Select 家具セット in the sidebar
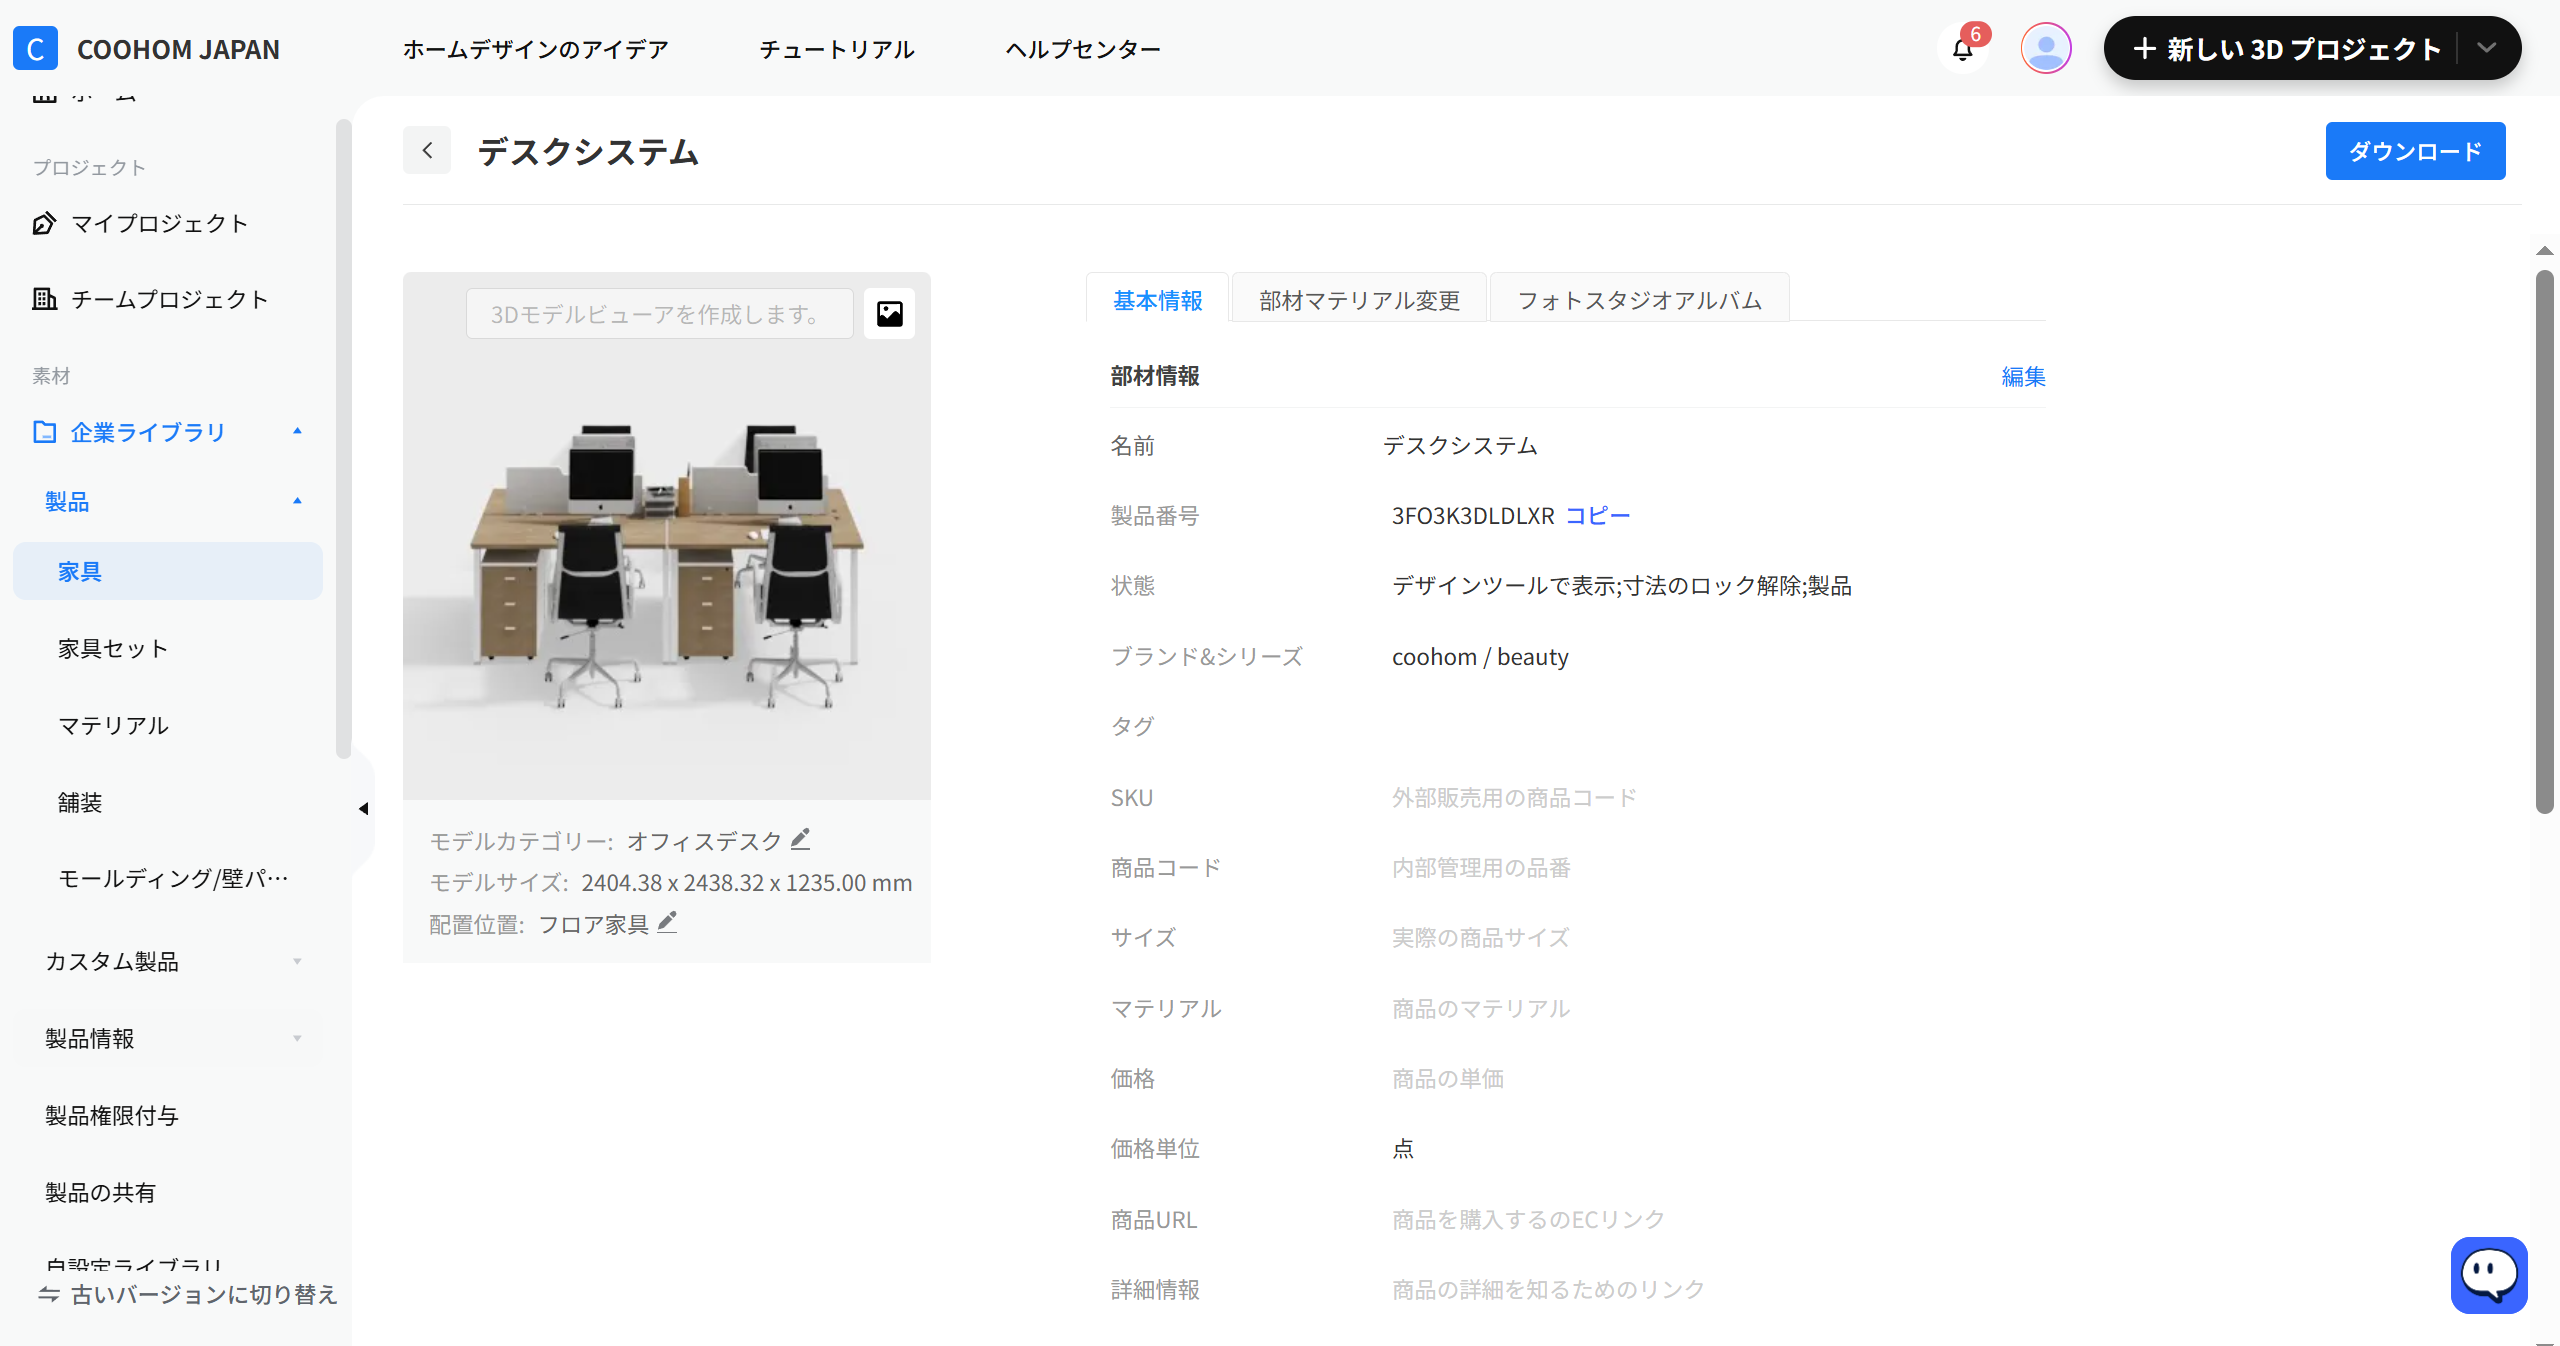The height and width of the screenshot is (1346, 2560). (x=113, y=648)
